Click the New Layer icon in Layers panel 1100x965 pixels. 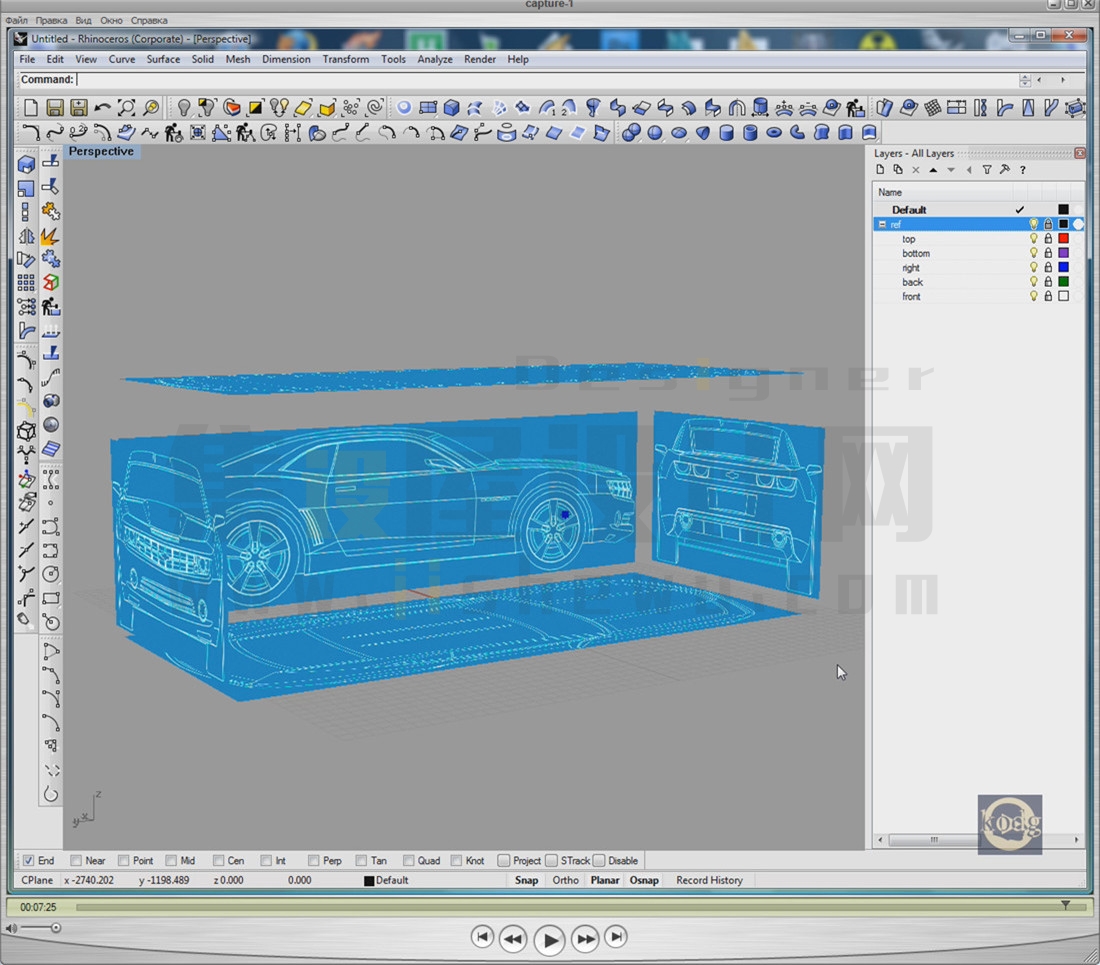click(x=880, y=170)
